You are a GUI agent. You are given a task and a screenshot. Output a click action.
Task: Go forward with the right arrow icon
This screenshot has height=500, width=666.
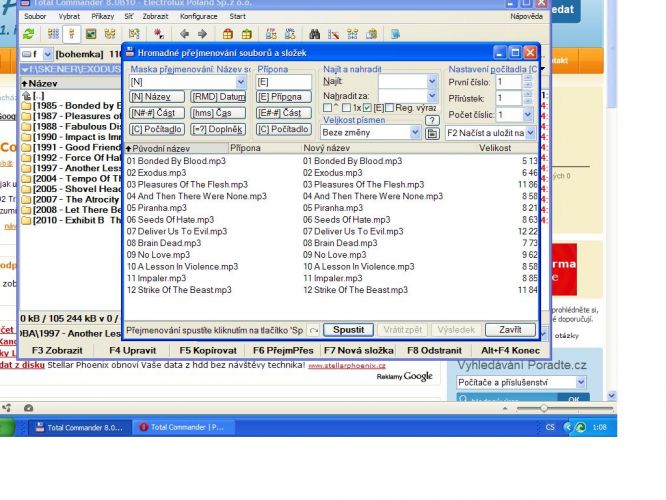[202, 34]
